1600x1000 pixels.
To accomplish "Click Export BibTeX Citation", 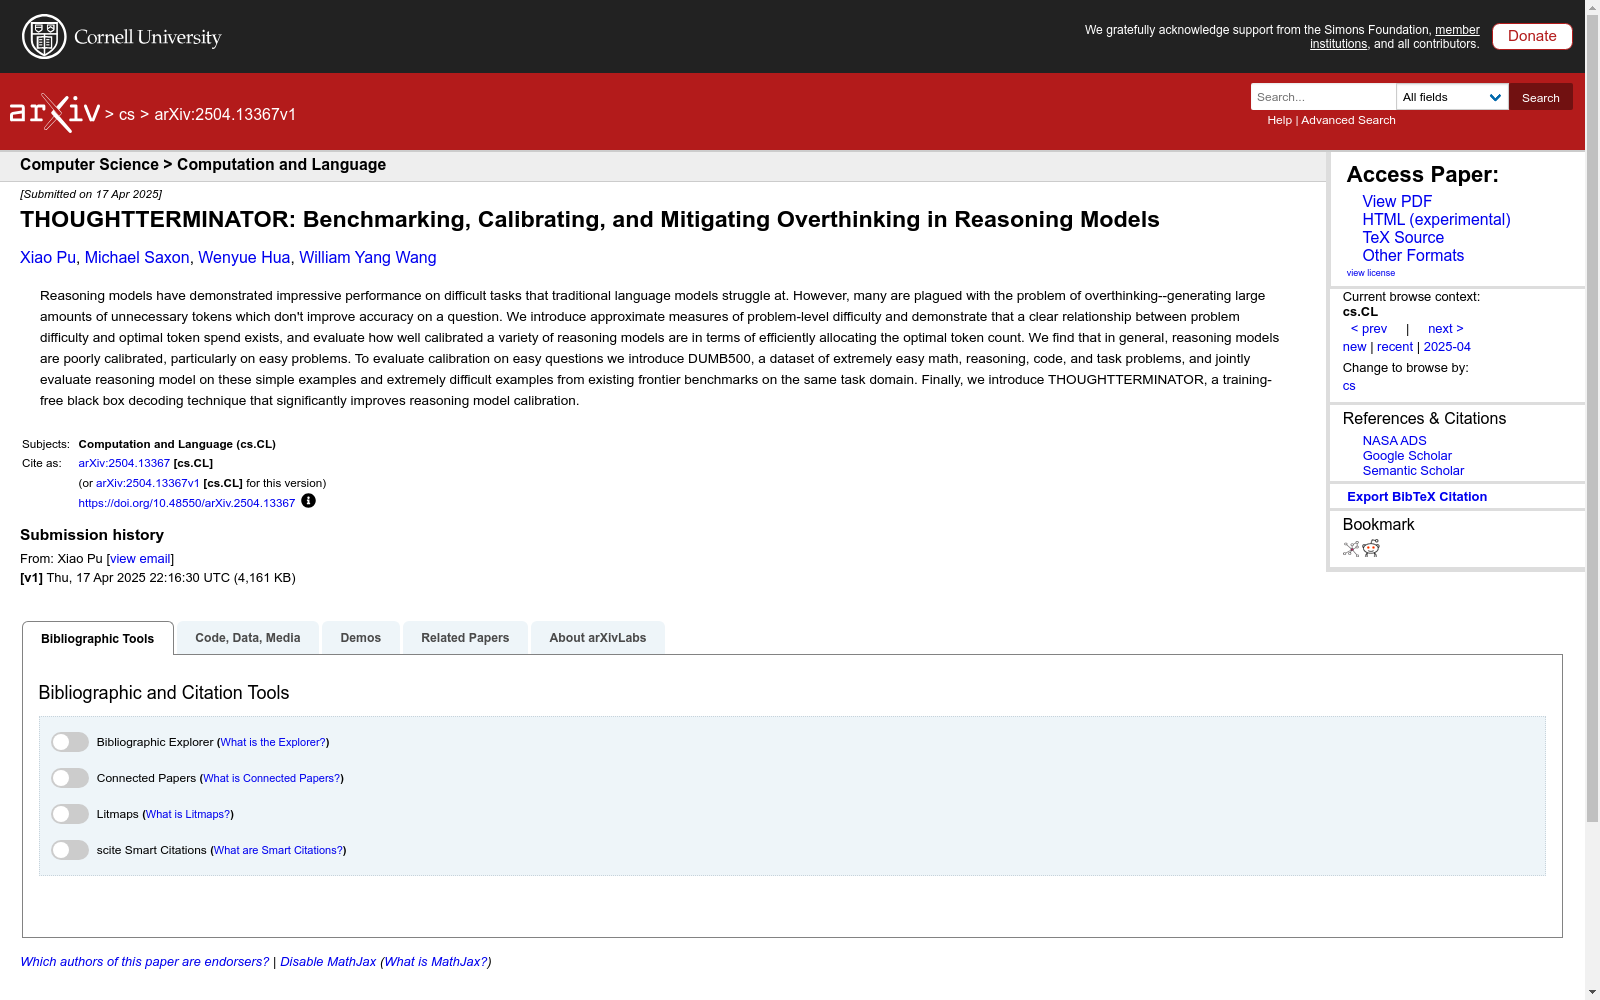I will (x=1417, y=497).
